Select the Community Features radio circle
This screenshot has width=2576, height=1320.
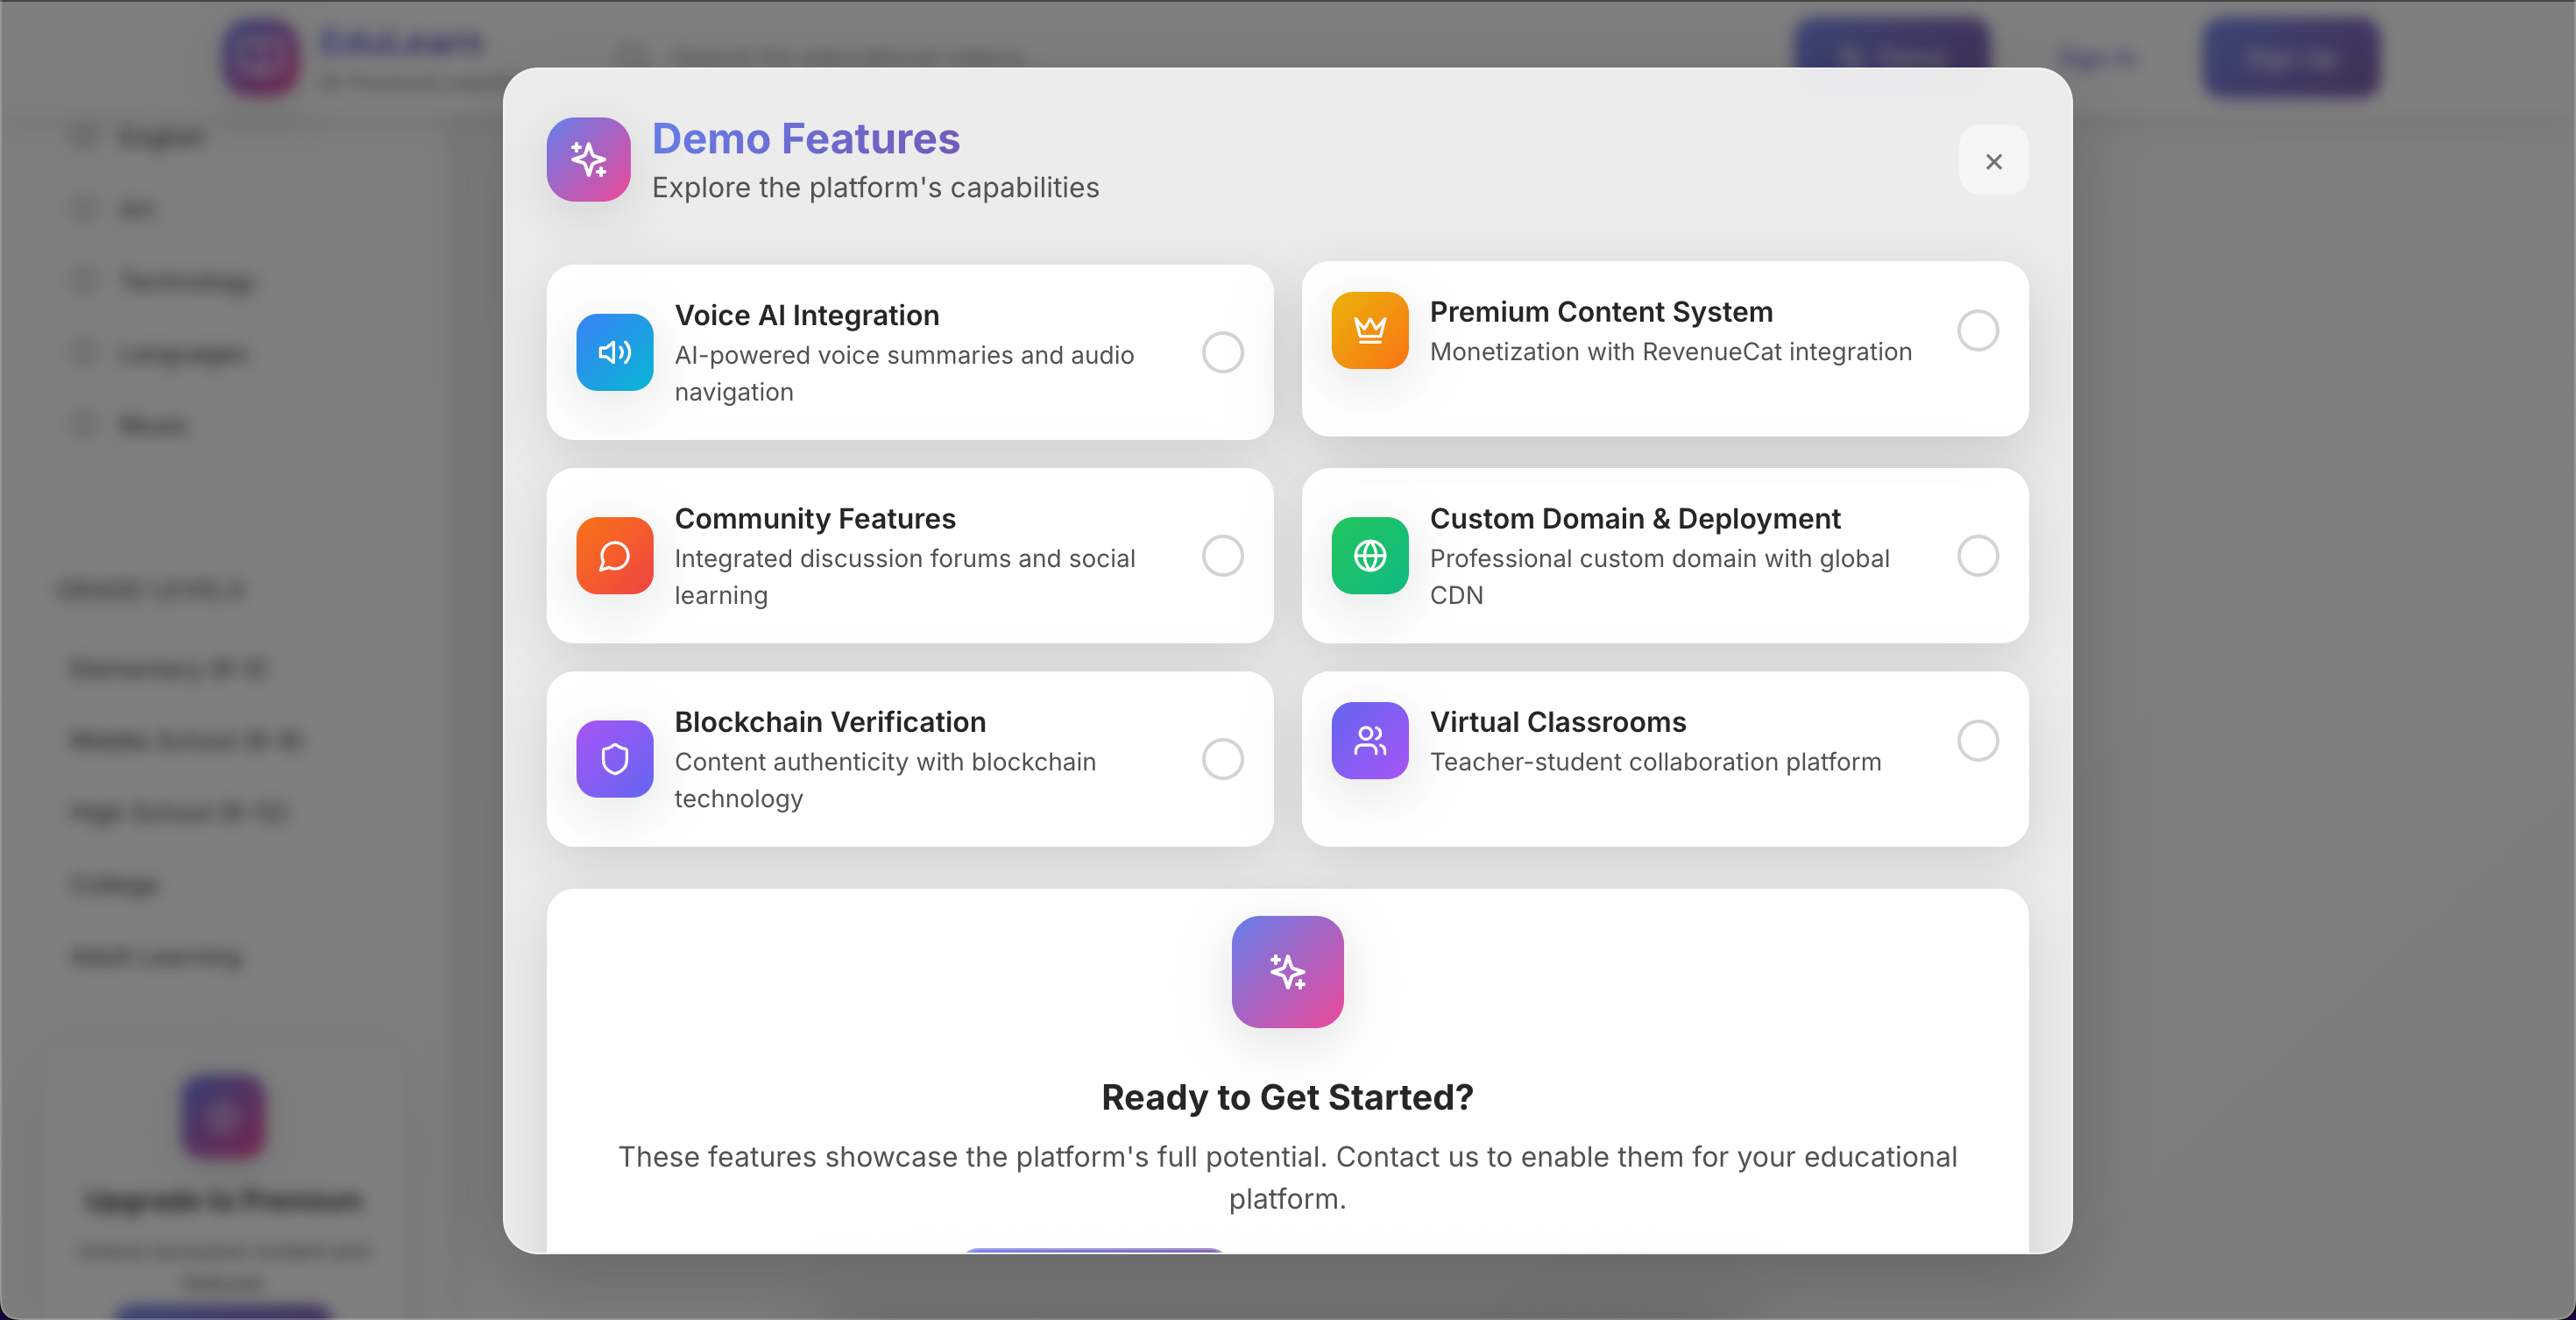pos(1222,555)
